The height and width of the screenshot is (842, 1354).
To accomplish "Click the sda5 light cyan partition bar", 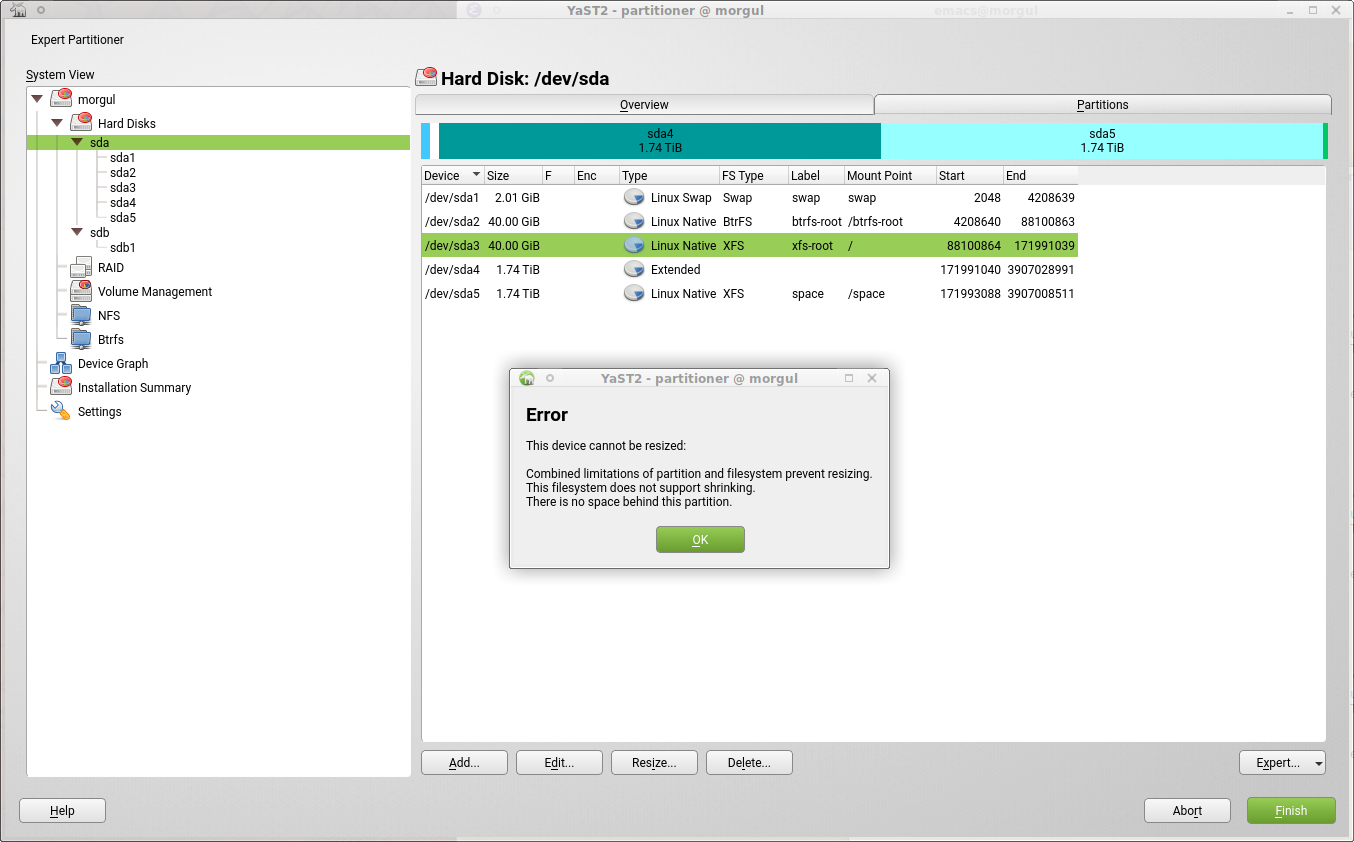I will pyautogui.click(x=1101, y=141).
